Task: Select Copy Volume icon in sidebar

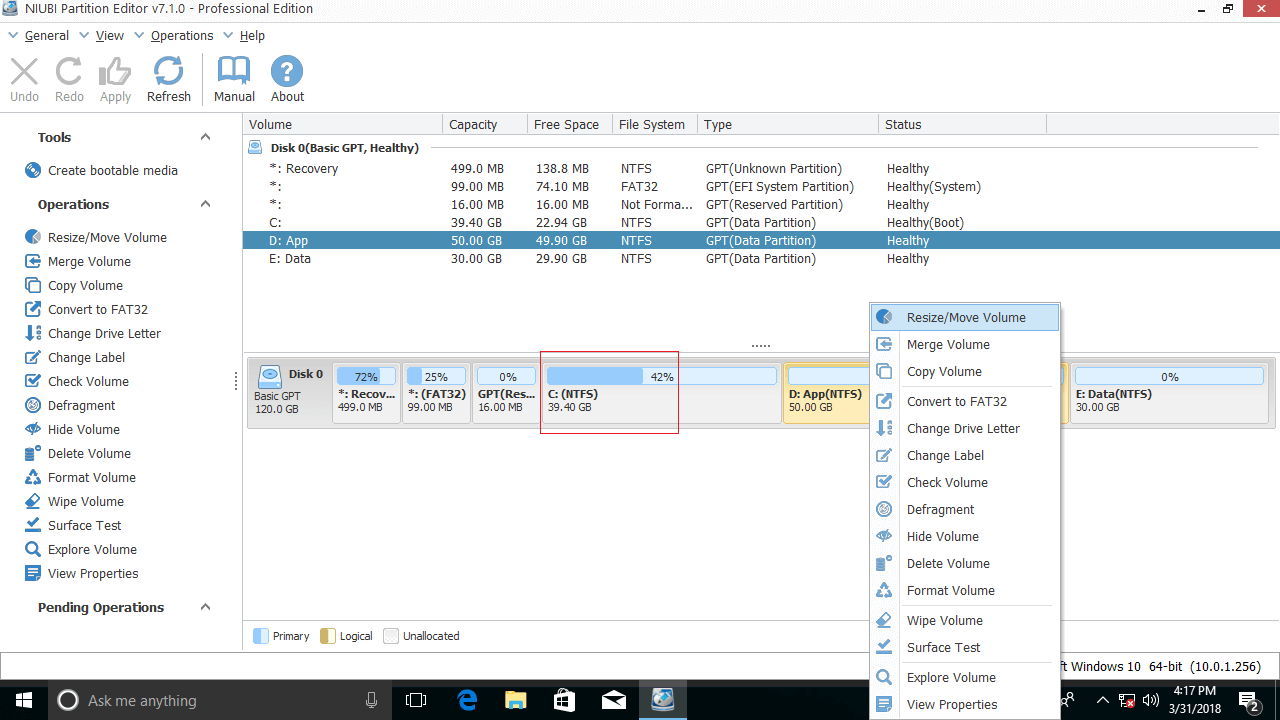Action: click(x=33, y=285)
